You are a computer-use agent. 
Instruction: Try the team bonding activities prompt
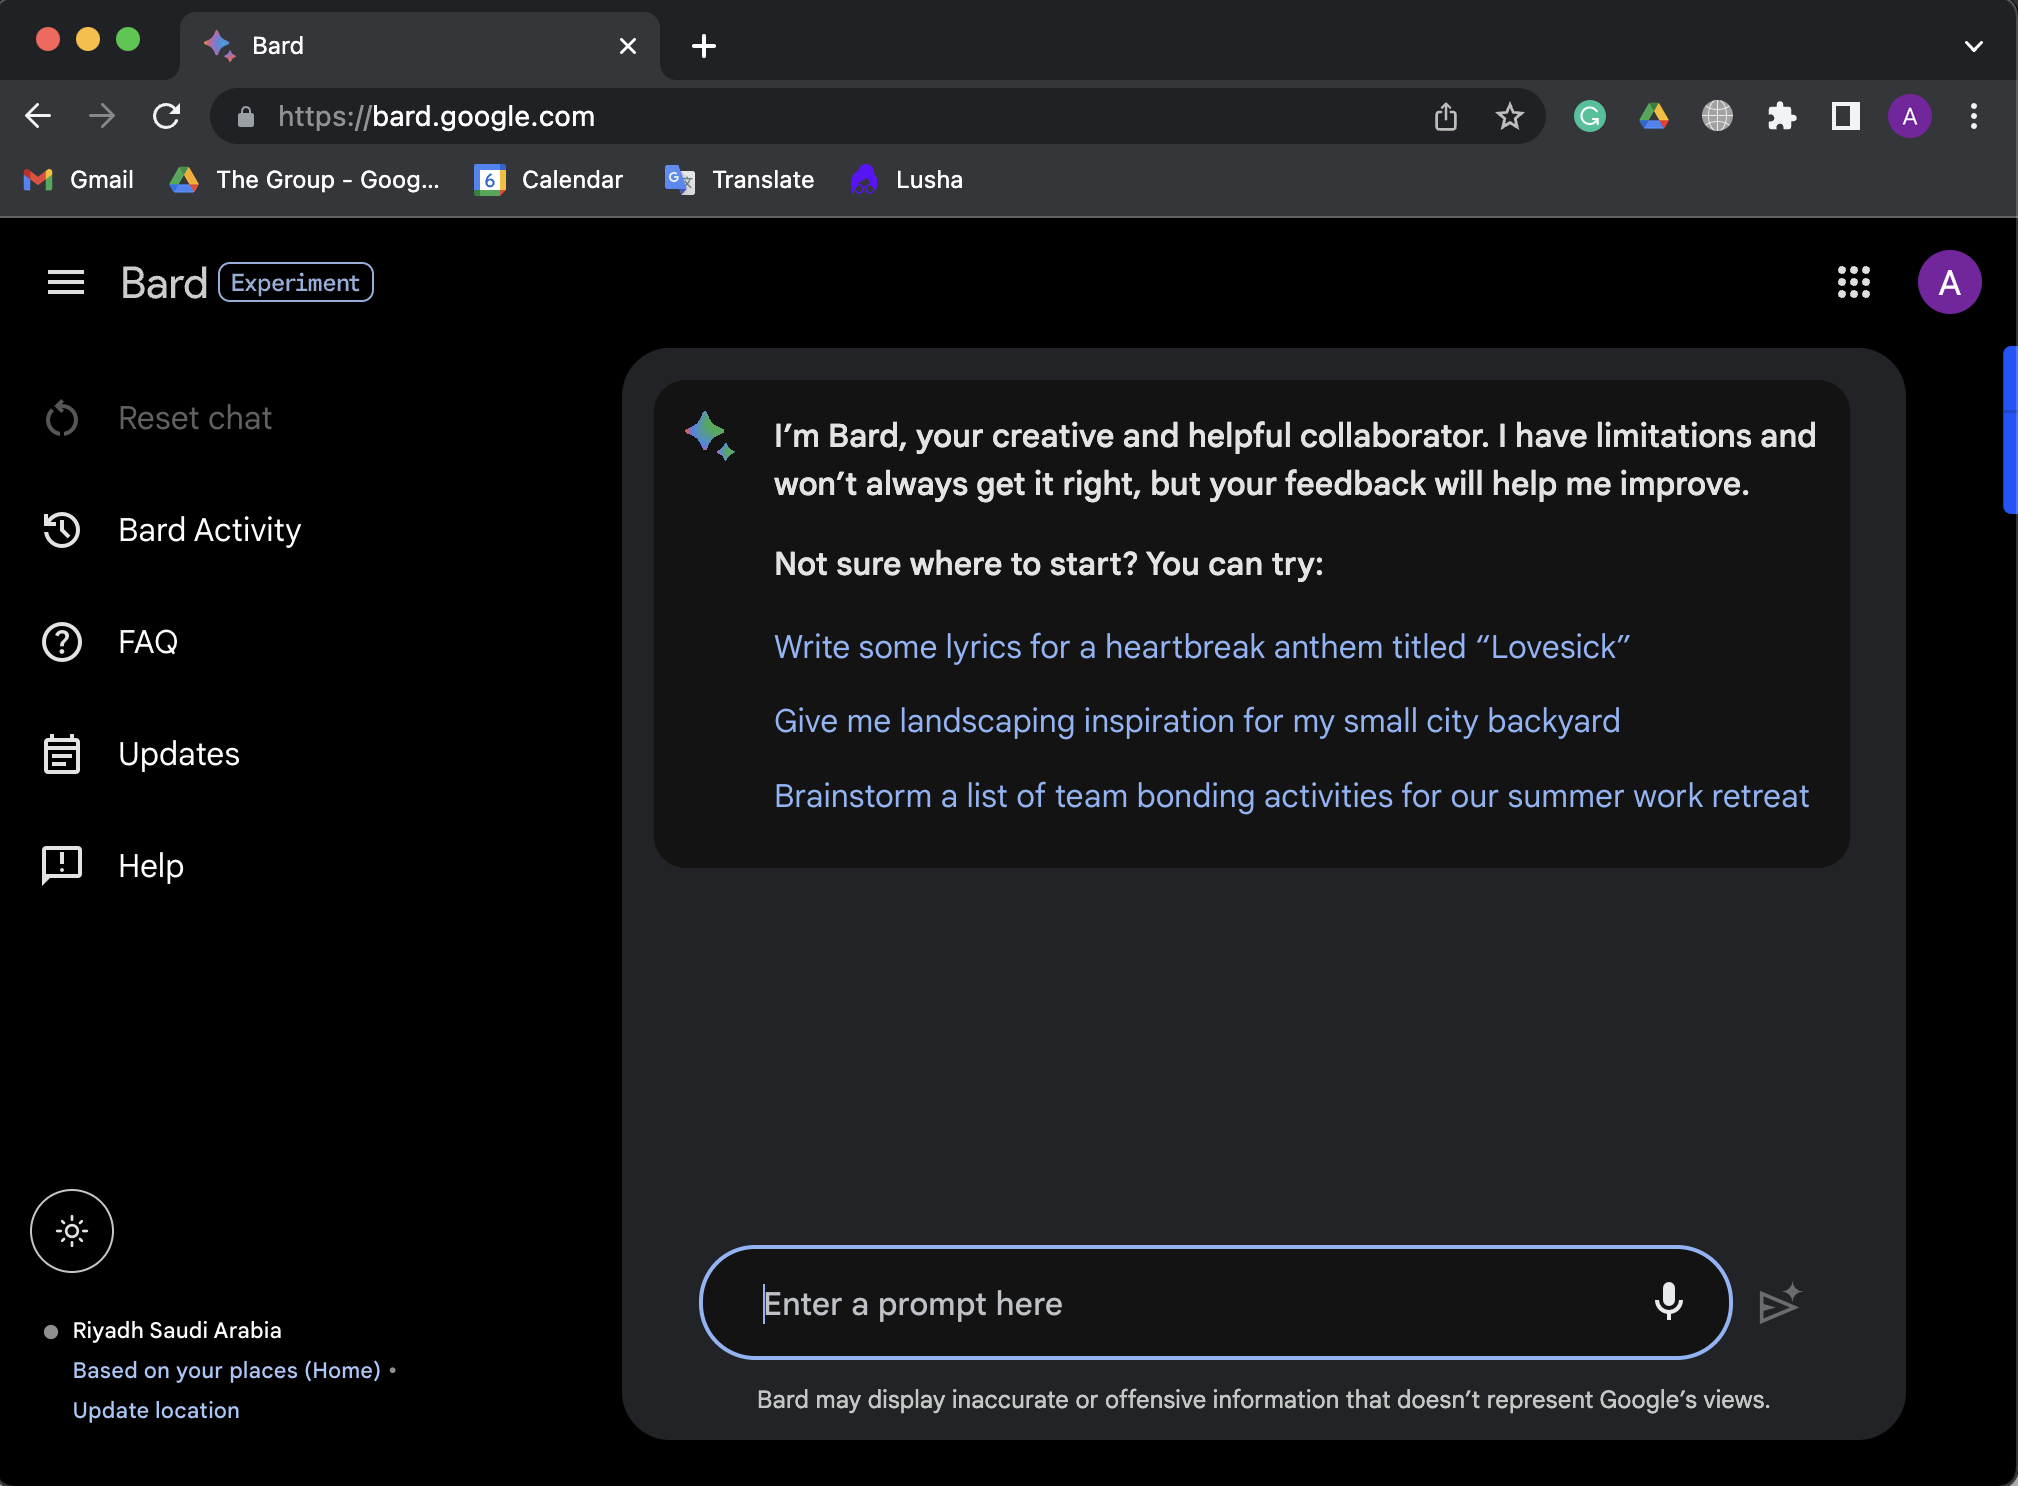click(1292, 796)
